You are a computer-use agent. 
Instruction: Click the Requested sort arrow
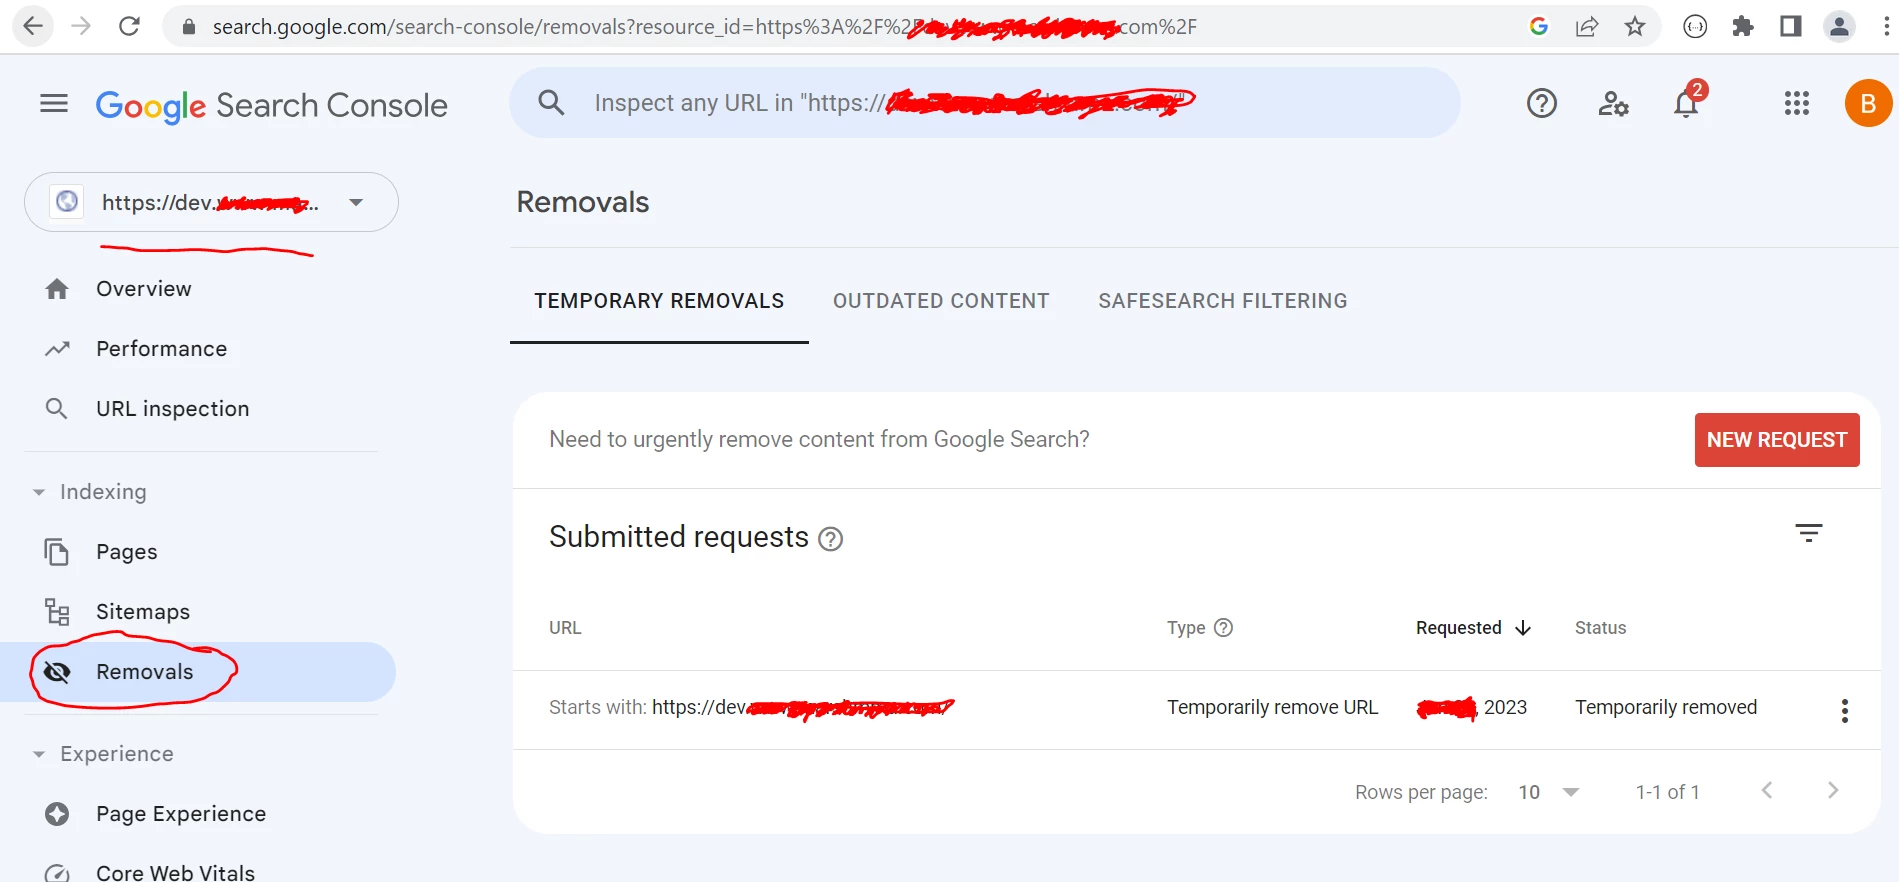click(1523, 628)
